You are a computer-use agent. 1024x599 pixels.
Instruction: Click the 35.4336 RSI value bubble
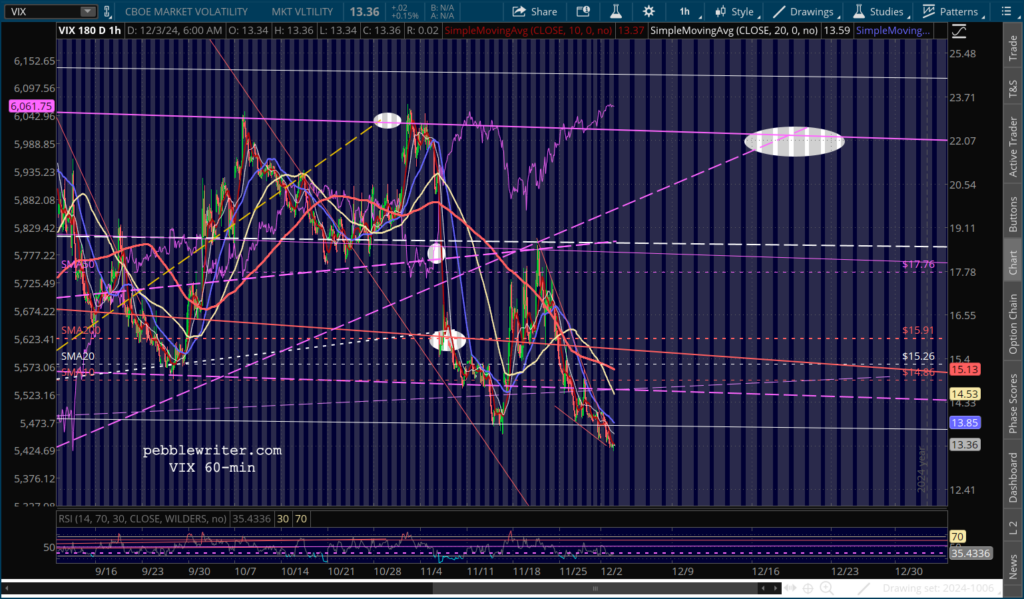[970, 553]
